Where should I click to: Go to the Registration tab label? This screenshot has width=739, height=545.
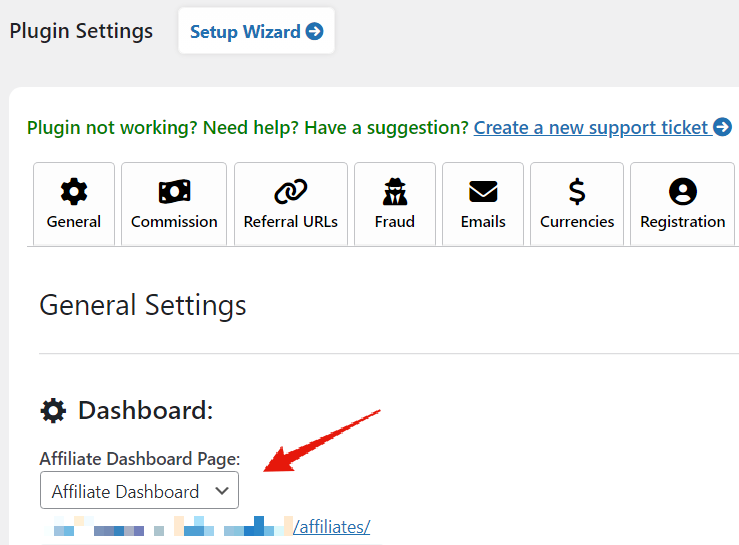pyautogui.click(x=683, y=222)
